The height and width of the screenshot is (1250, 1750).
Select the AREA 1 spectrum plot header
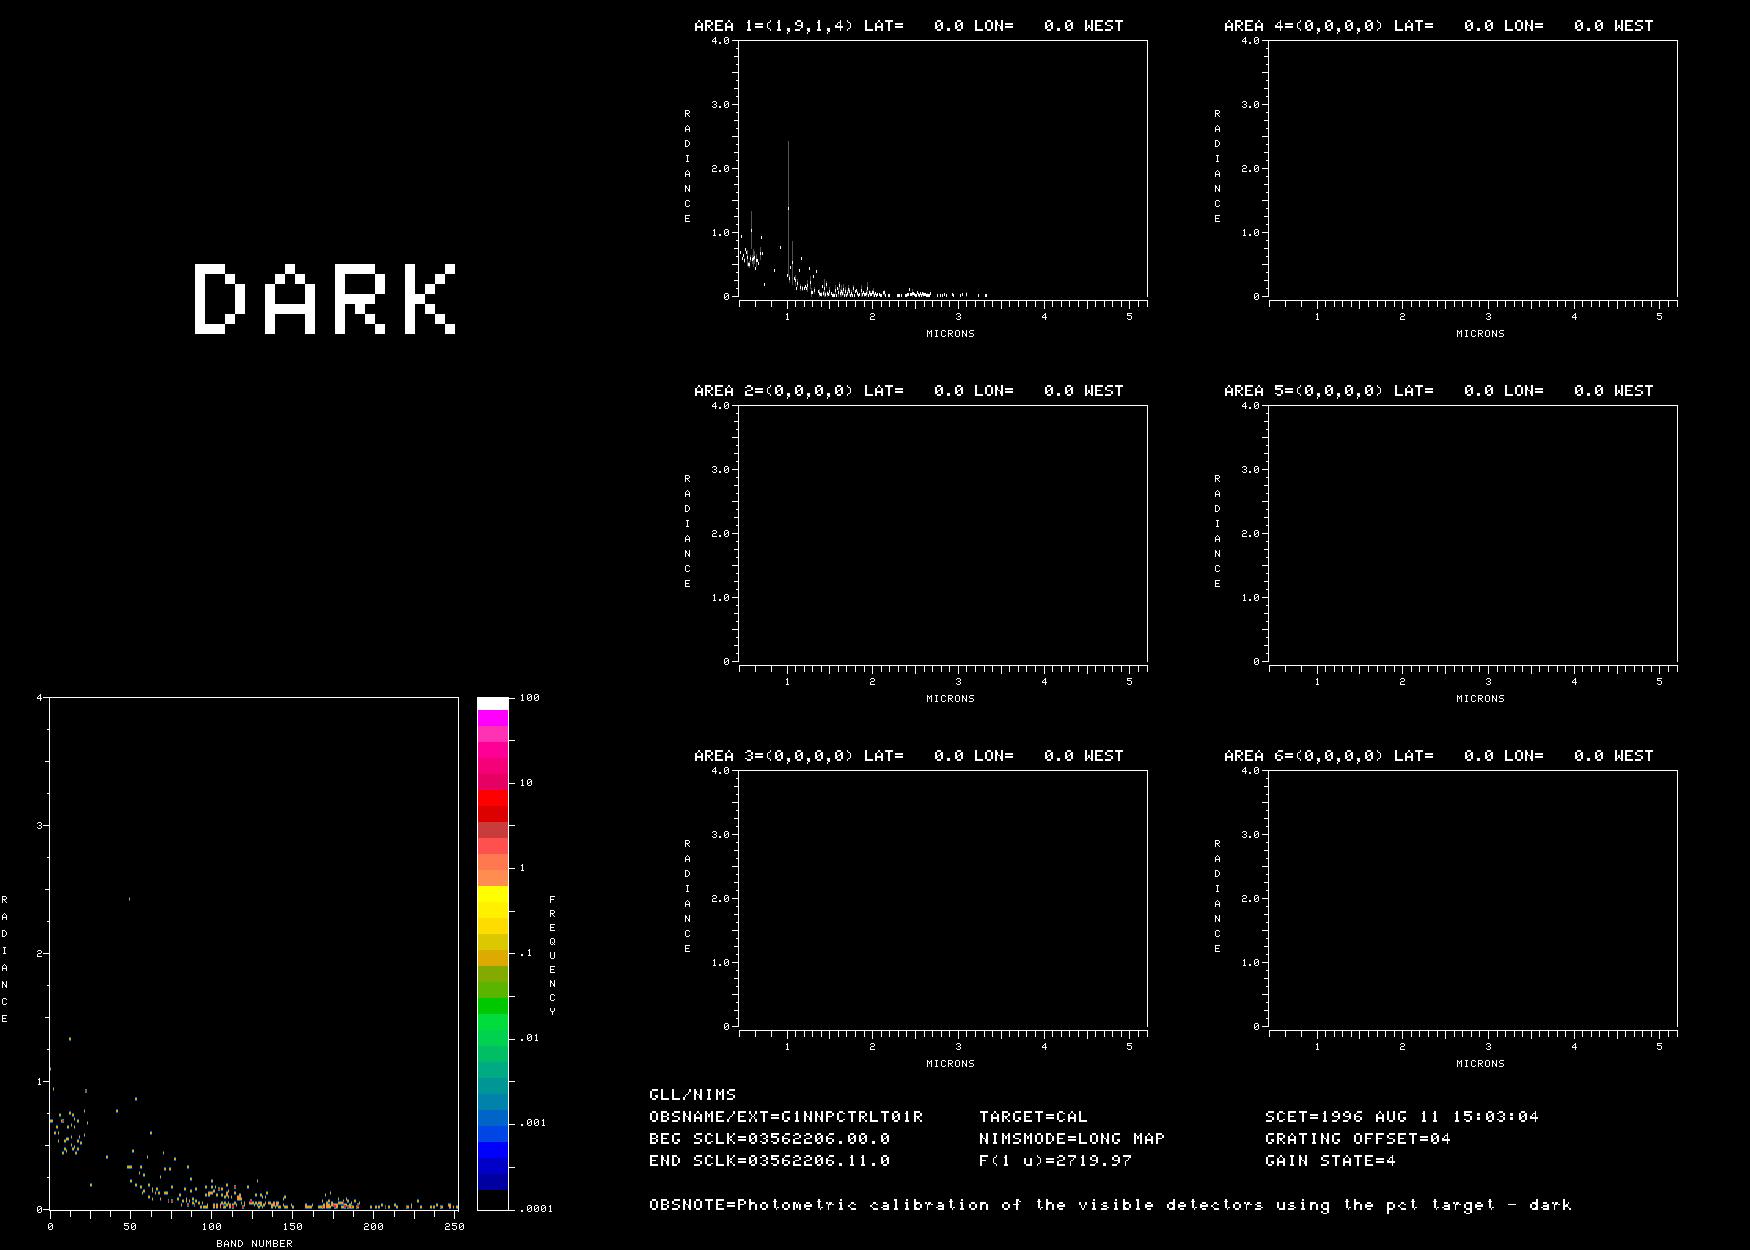(908, 26)
